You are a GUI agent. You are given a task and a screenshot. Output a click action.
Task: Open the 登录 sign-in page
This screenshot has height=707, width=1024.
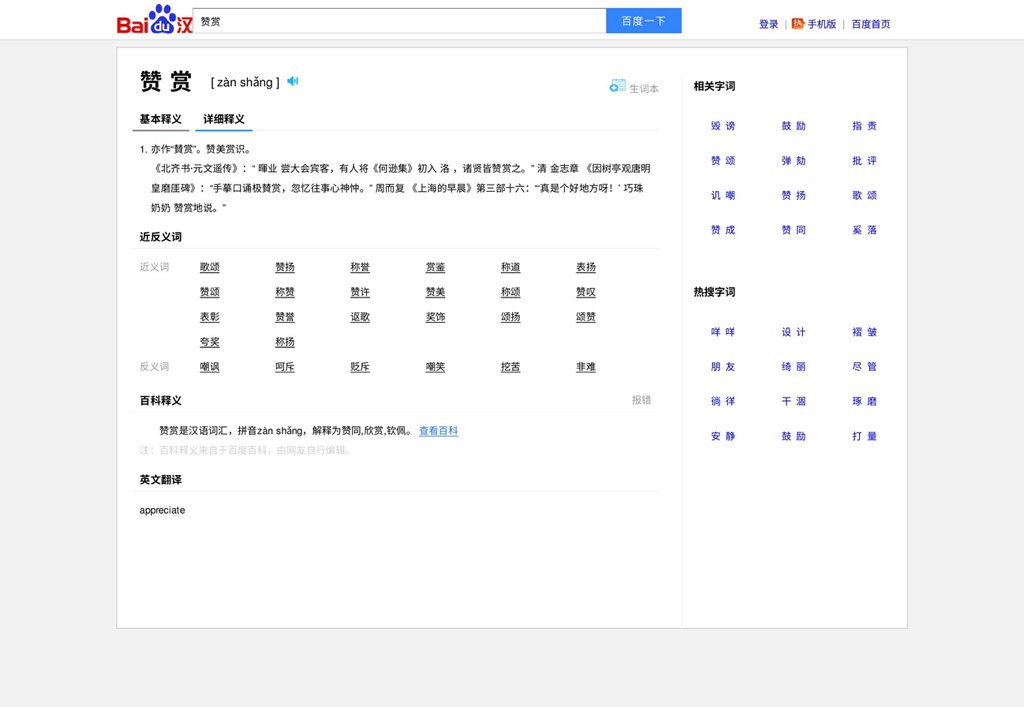(766, 23)
